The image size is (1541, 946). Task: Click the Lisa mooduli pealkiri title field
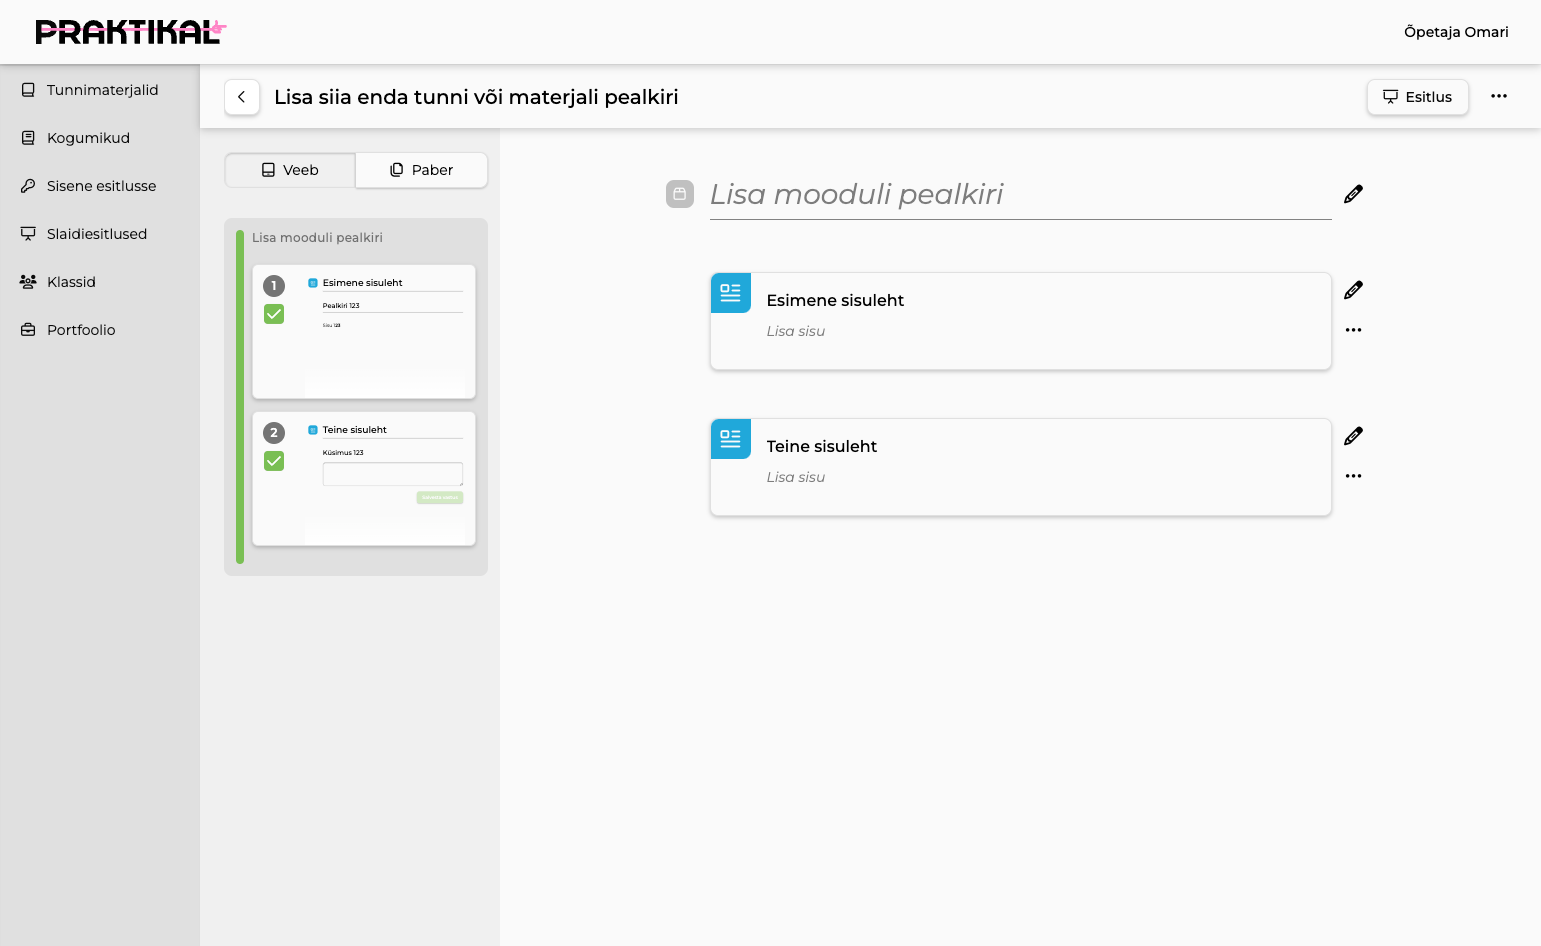point(1020,194)
